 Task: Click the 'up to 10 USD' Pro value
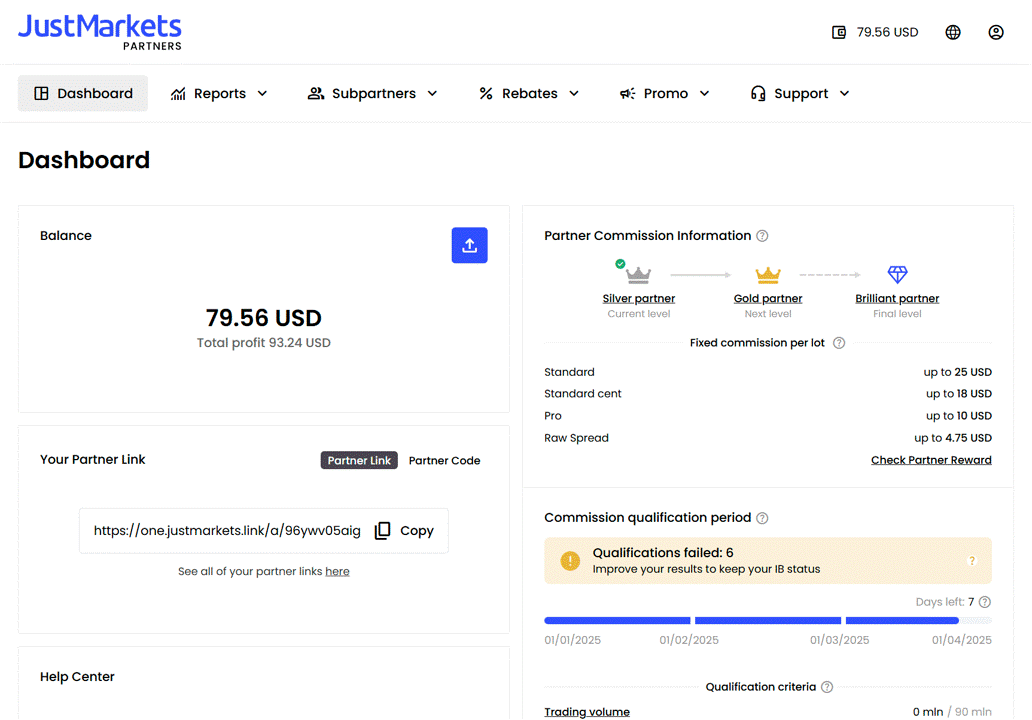(958, 416)
